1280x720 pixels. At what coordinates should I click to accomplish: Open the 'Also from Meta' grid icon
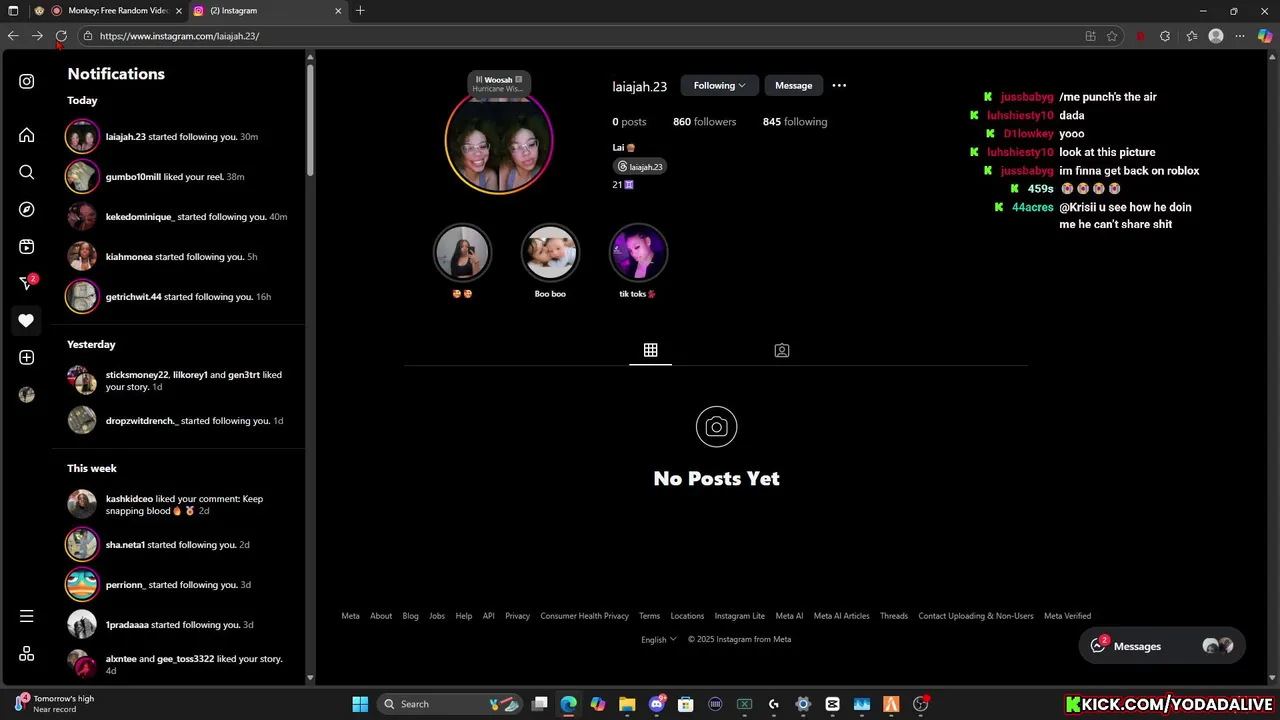pyautogui.click(x=27, y=653)
